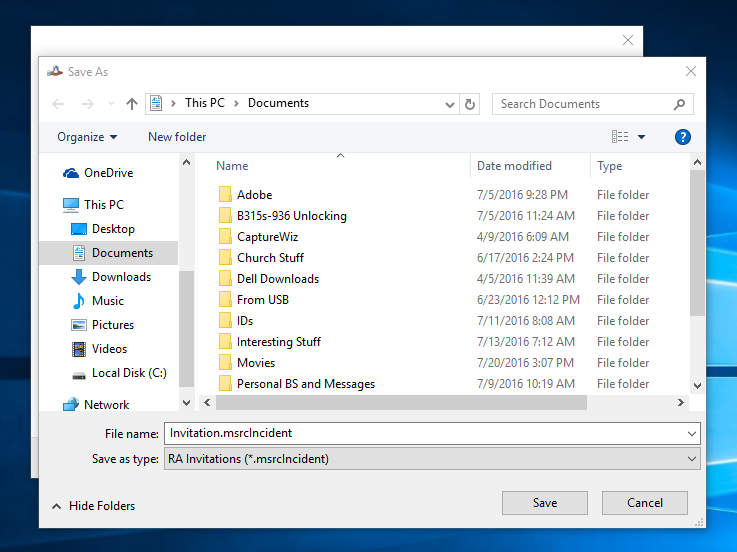Select the IDs folder
The image size is (737, 552).
(245, 321)
